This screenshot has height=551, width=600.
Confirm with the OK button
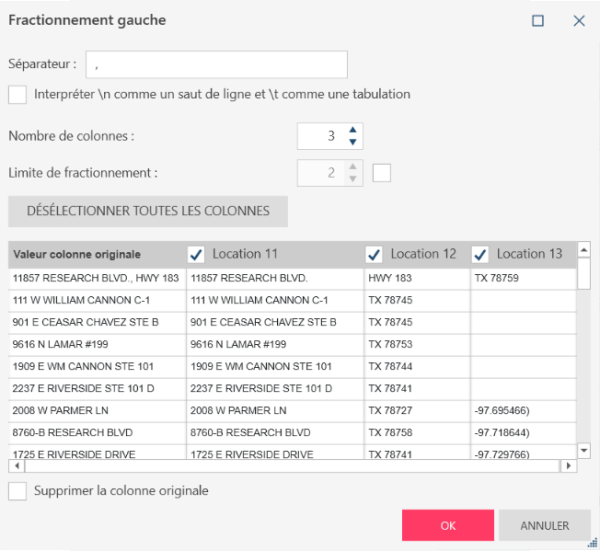448,525
